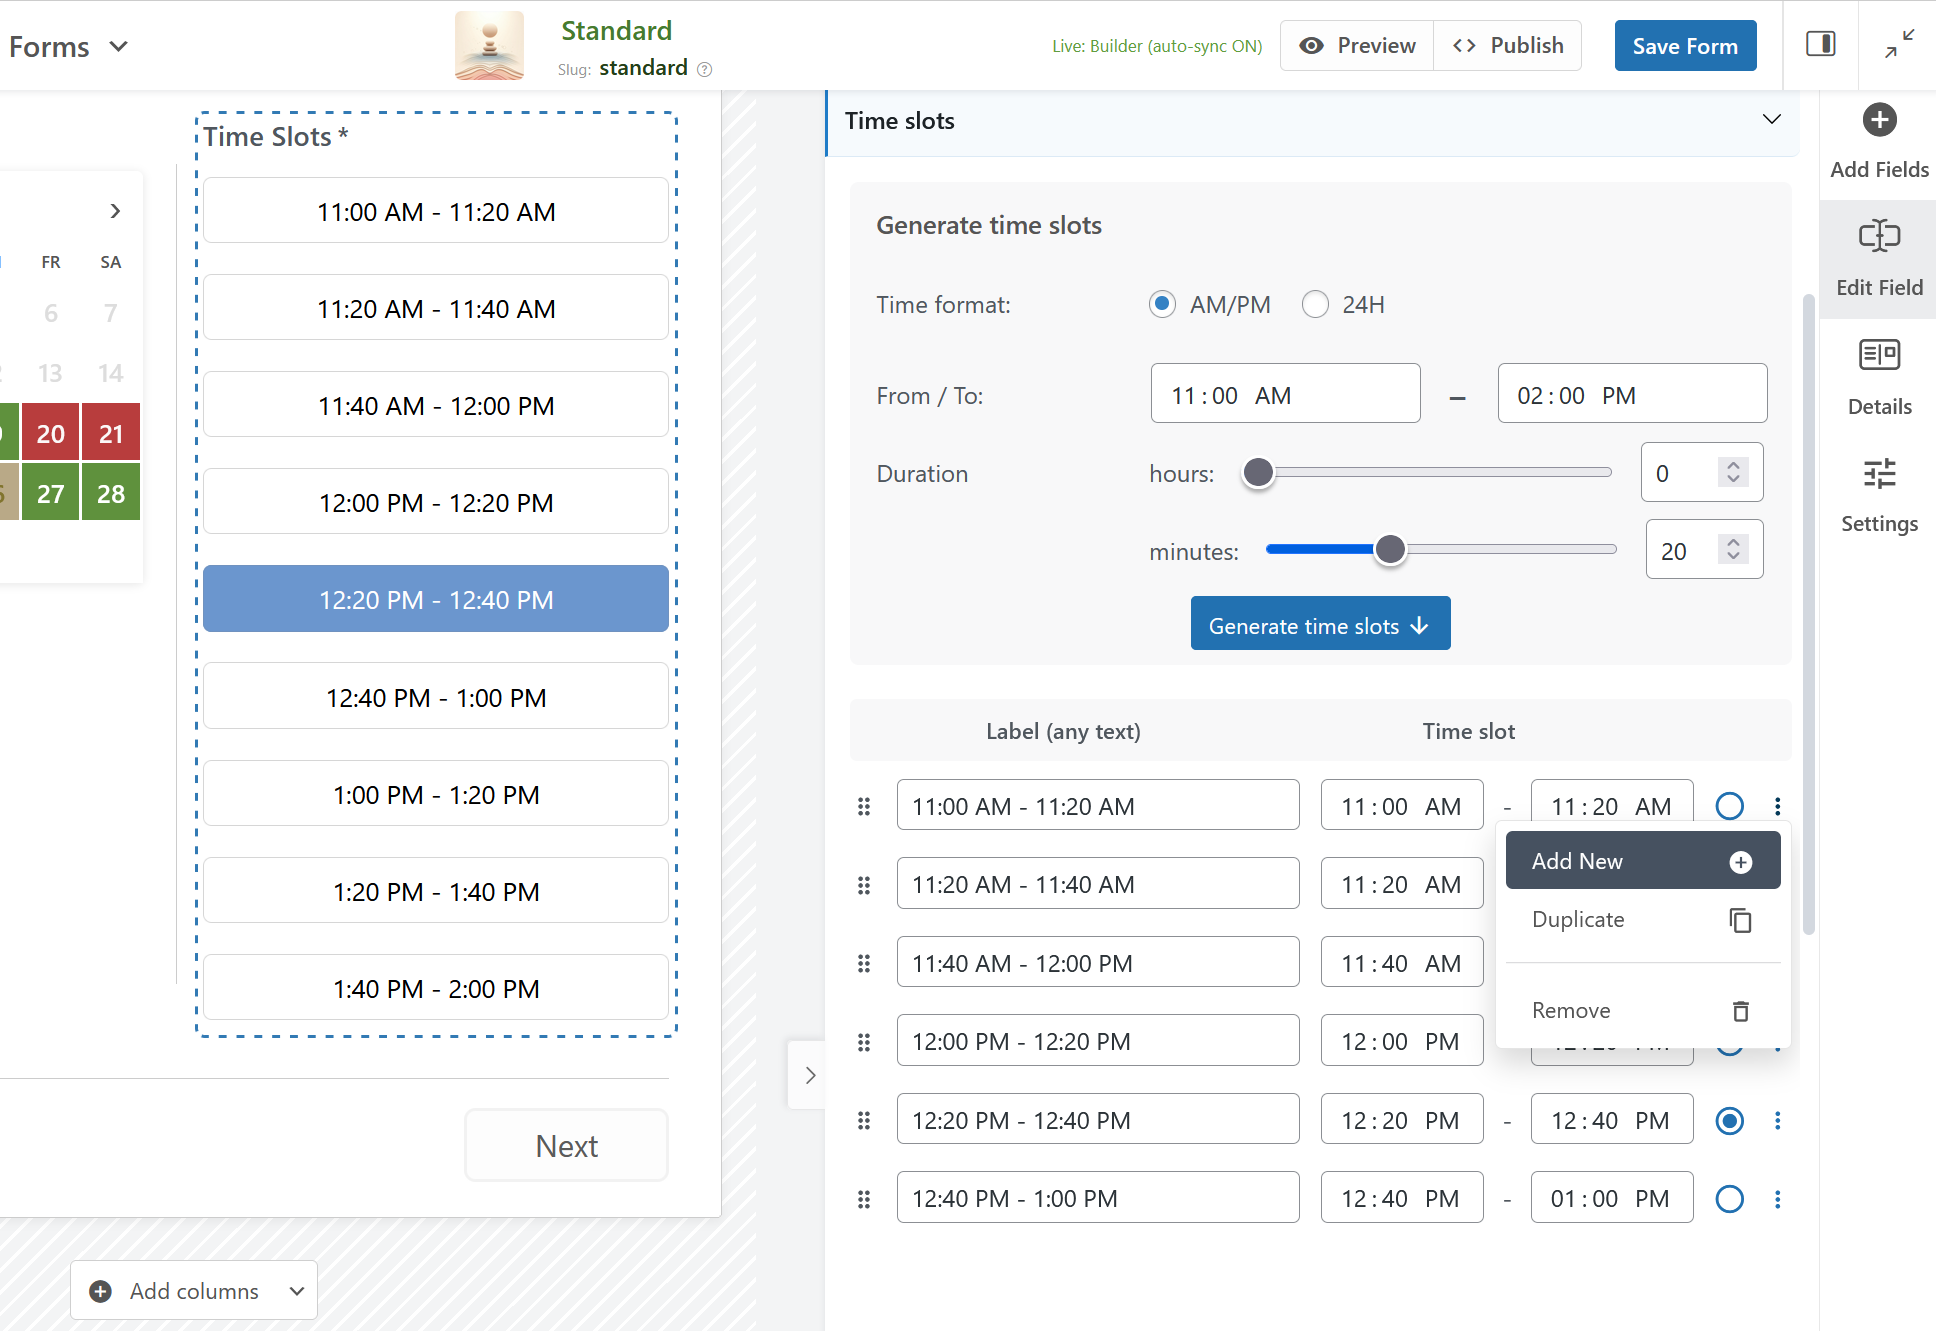Expand the Add columns dropdown
The width and height of the screenshot is (1936, 1331).
296,1291
